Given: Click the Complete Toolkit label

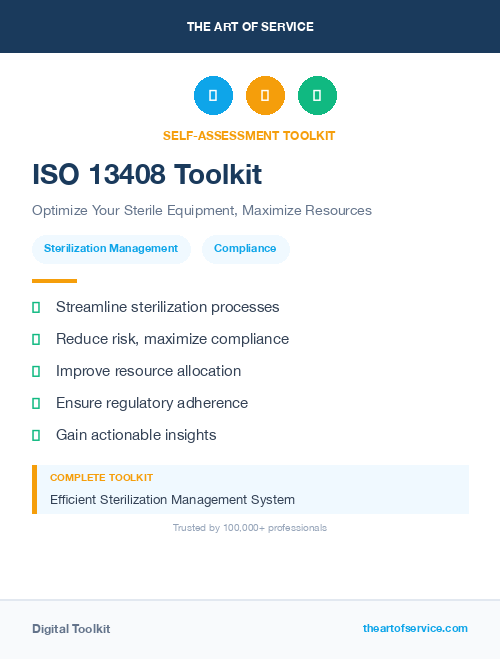Looking at the screenshot, I should [101, 478].
